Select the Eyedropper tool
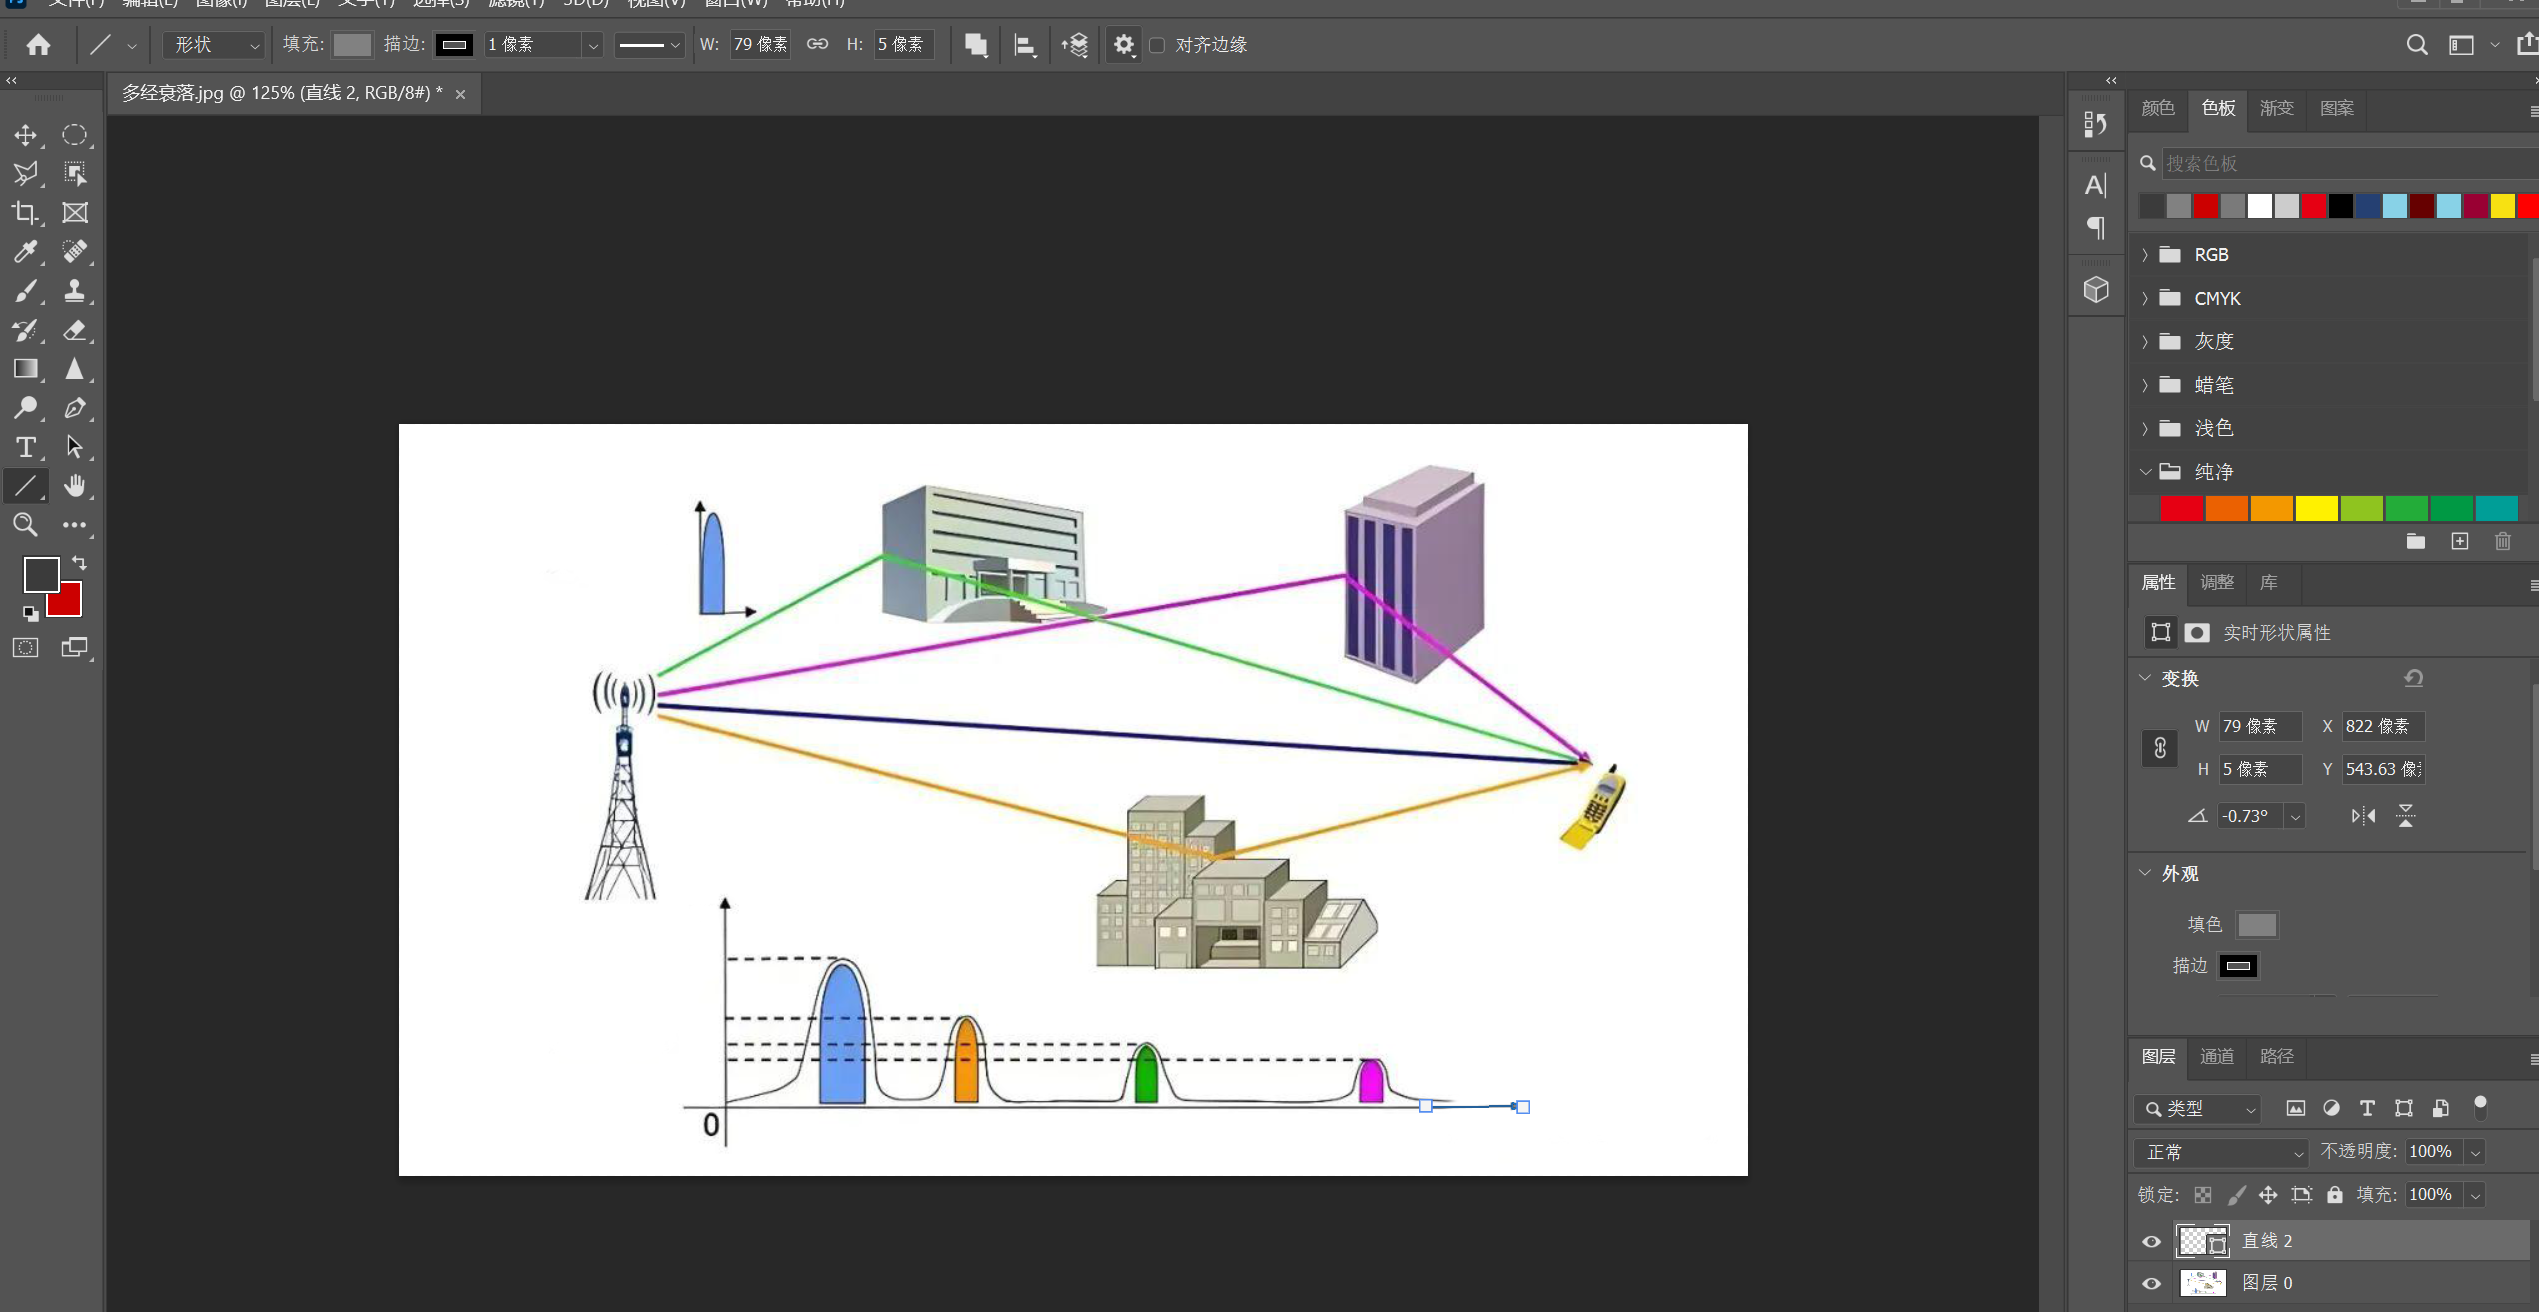Screen dimensions: 2539x1312 click(25, 251)
